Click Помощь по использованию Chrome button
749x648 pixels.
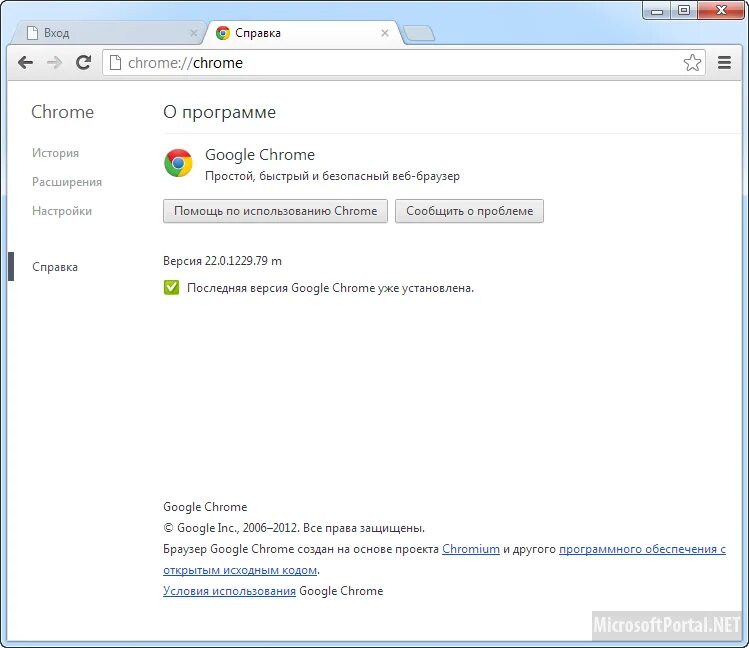point(275,211)
